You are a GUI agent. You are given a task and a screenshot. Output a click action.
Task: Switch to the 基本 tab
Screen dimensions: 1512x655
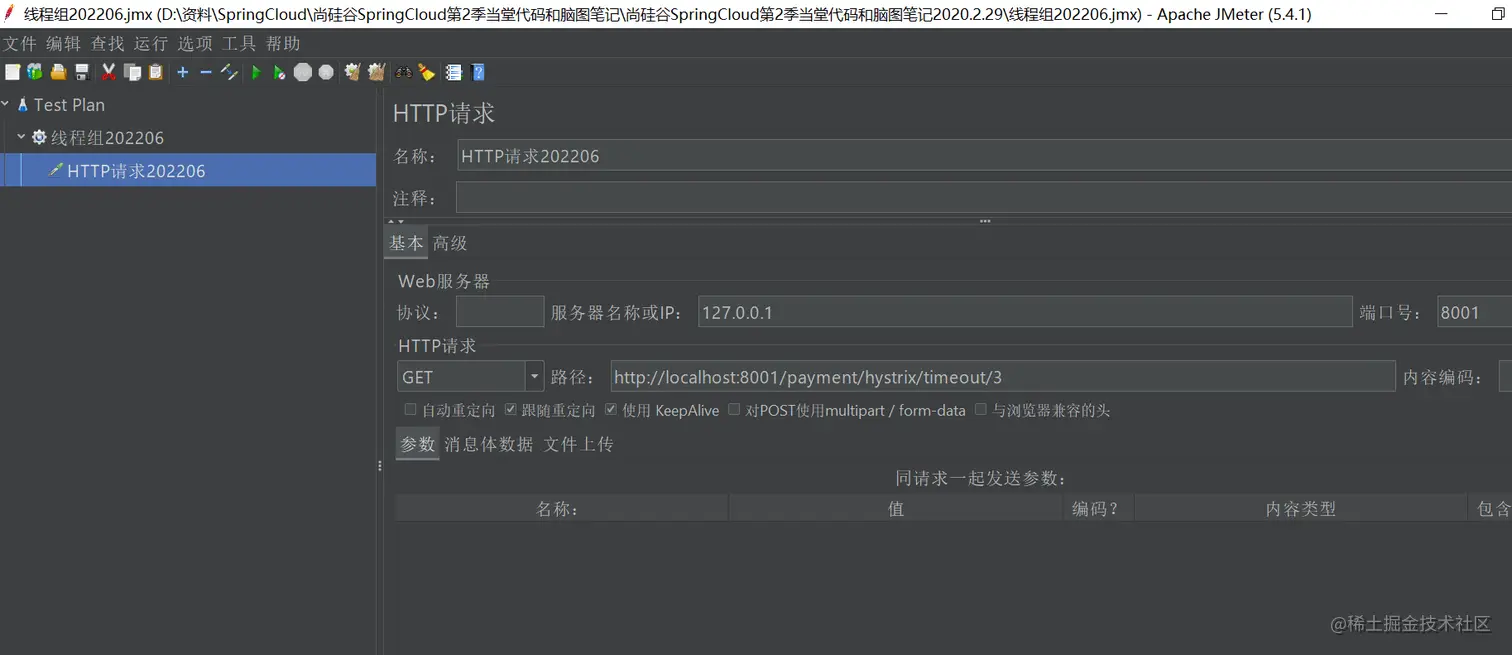pyautogui.click(x=406, y=243)
